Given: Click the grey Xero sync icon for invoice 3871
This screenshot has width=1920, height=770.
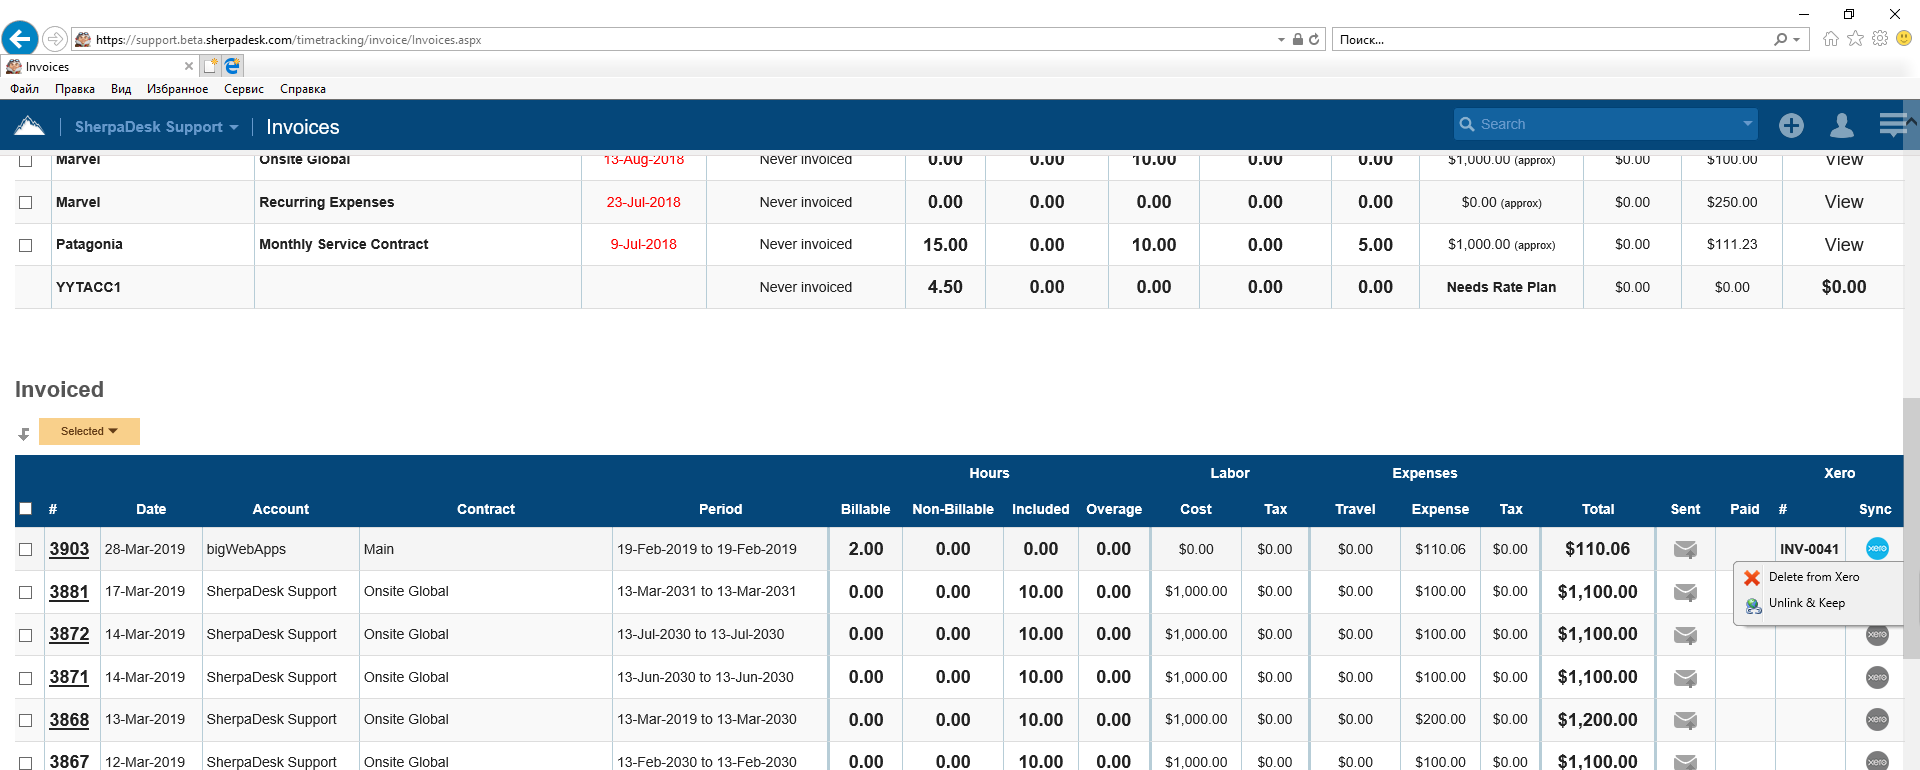Looking at the screenshot, I should [1877, 677].
